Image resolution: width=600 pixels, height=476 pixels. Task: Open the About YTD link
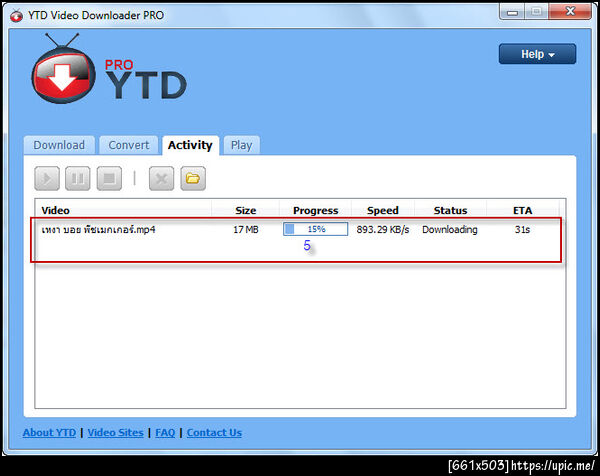pyautogui.click(x=49, y=432)
